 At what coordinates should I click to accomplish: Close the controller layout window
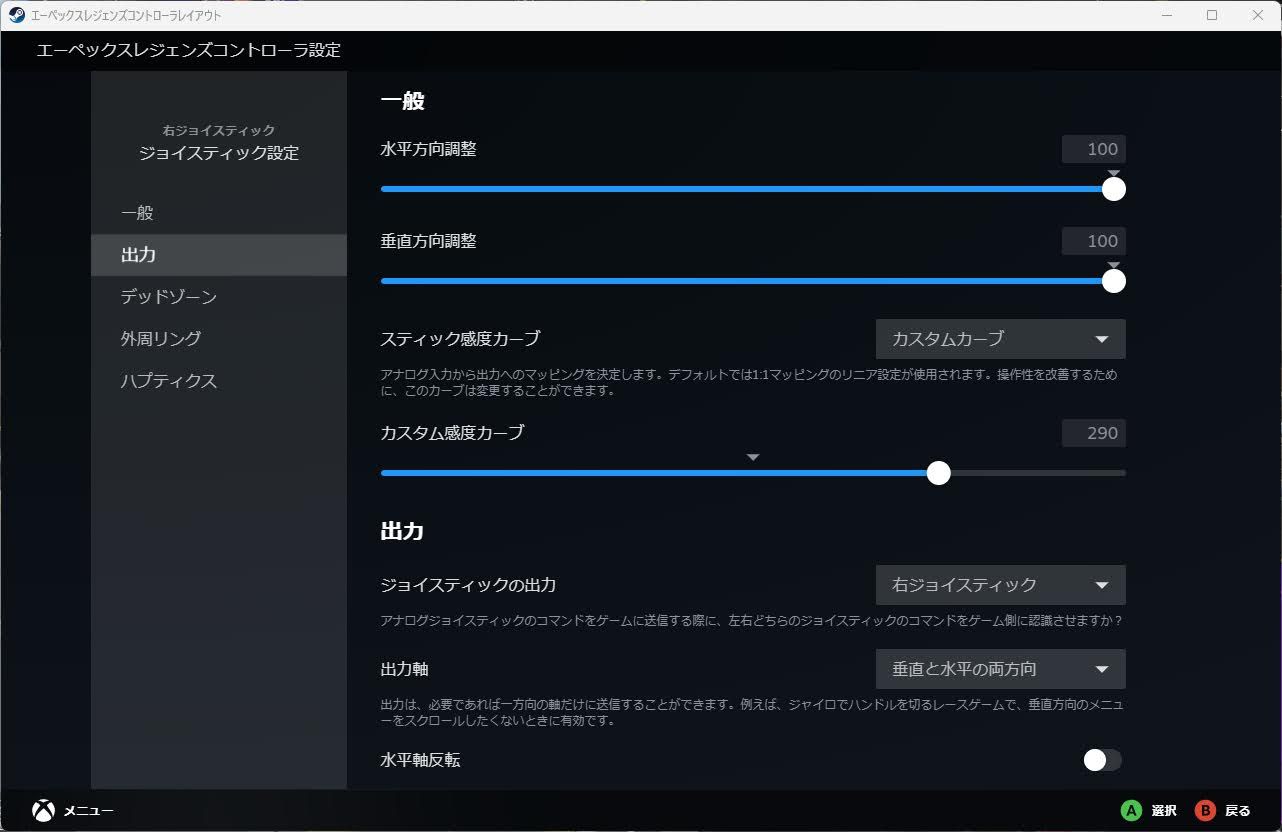click(x=1258, y=15)
